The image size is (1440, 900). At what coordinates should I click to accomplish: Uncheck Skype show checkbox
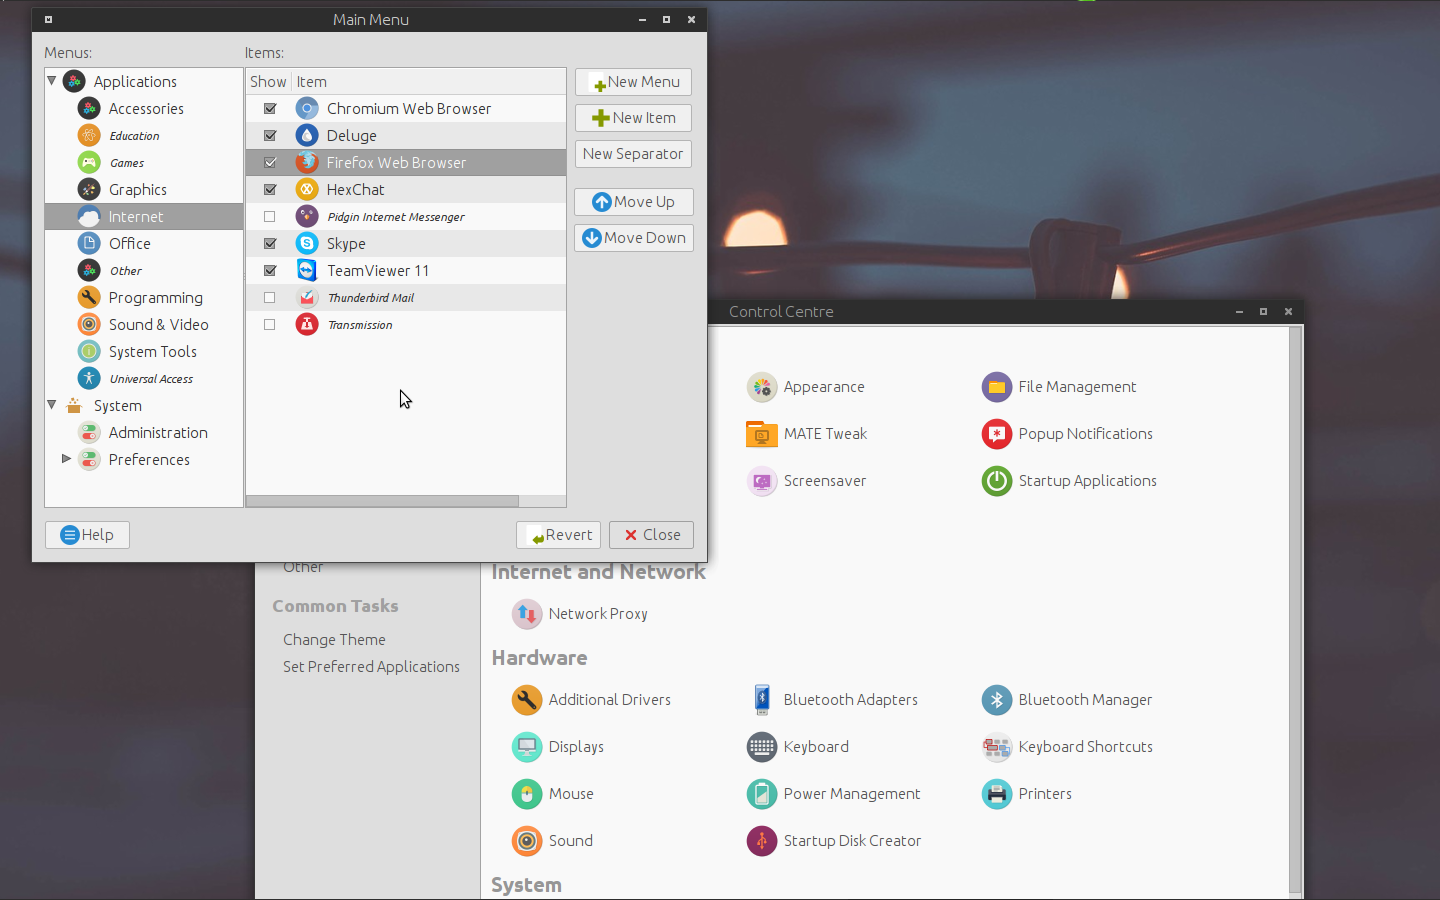tap(270, 243)
